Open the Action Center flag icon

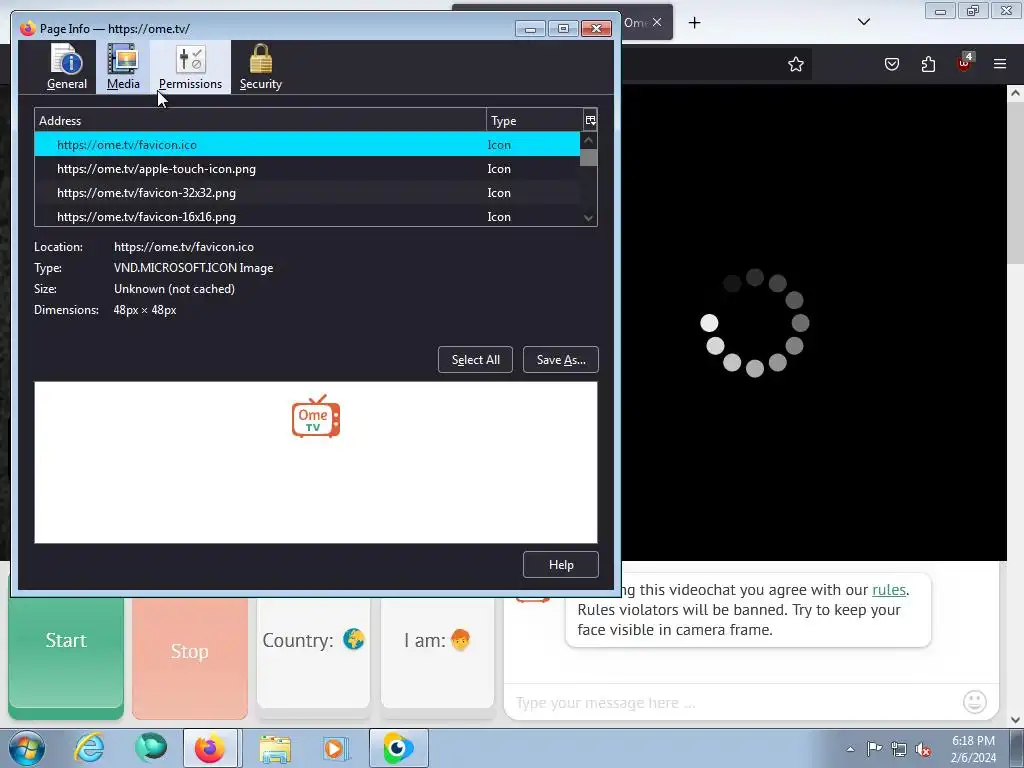pos(874,748)
